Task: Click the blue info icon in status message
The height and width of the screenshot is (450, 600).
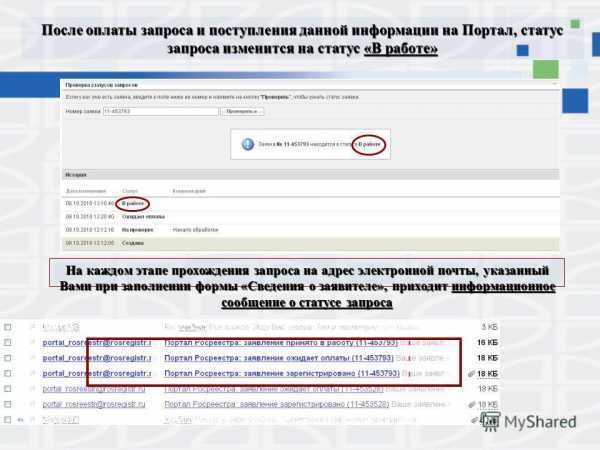Action: 248,144
